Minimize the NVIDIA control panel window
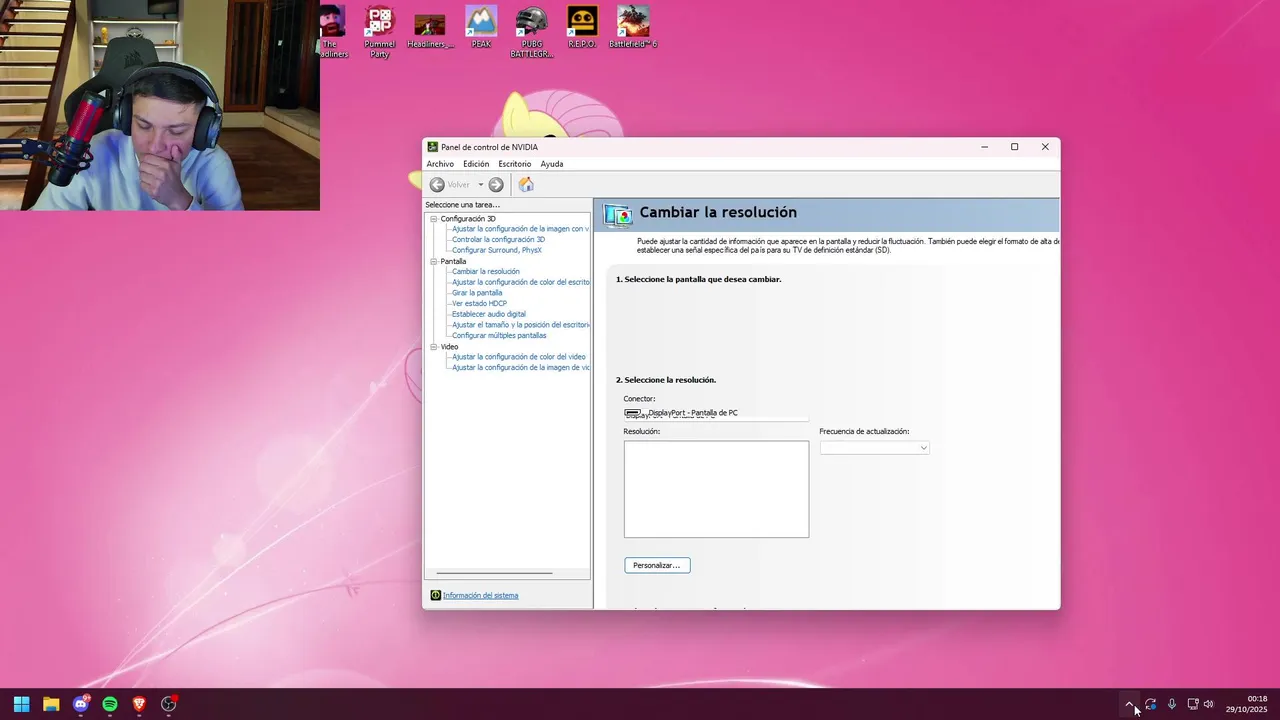The height and width of the screenshot is (720, 1280). (x=984, y=147)
